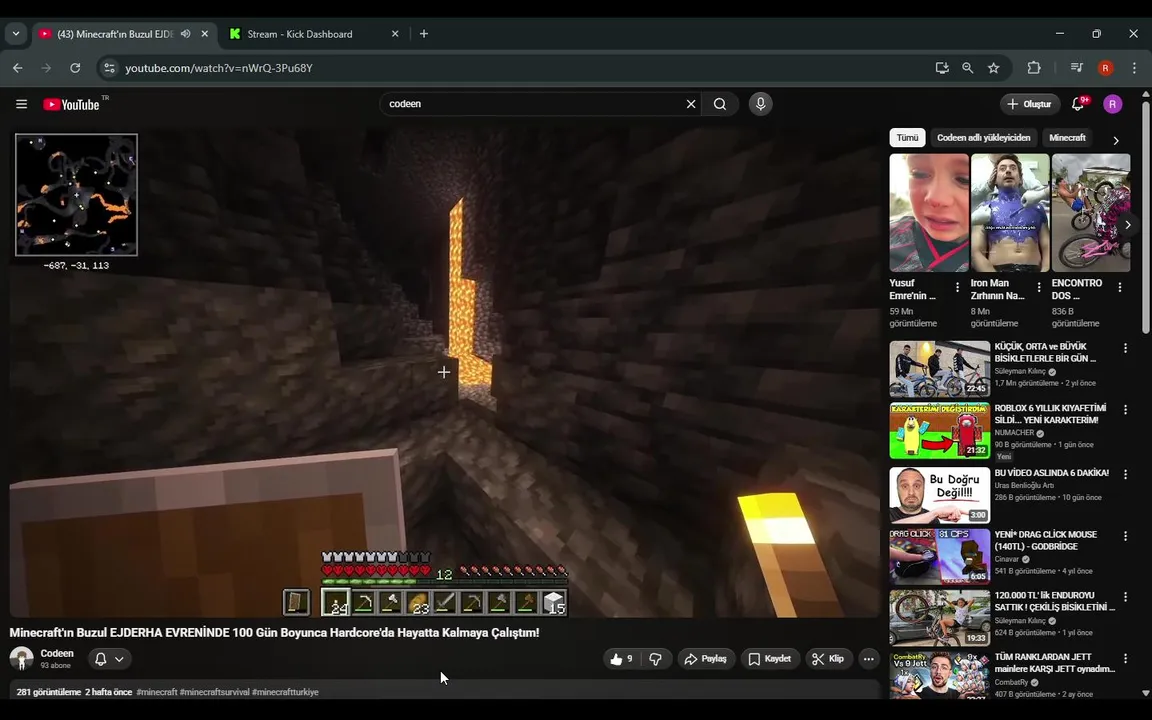Open options for ENCONTRO DOS short

pyautogui.click(x=1119, y=287)
